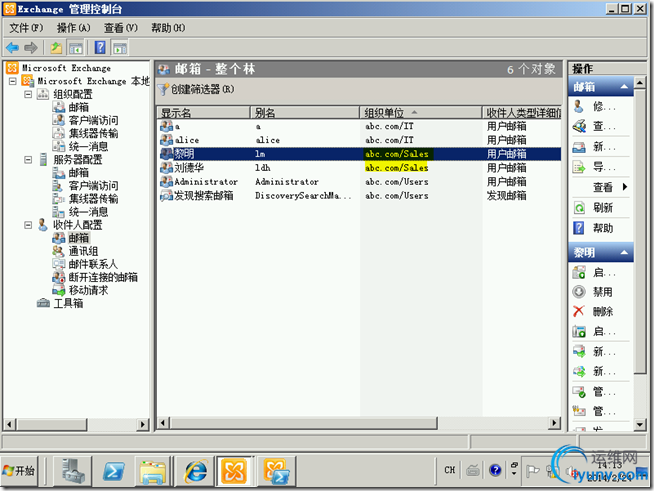This screenshot has height=491, width=654.
Task: Select 断开连接的邮箱 in the tree
Action: pos(103,277)
